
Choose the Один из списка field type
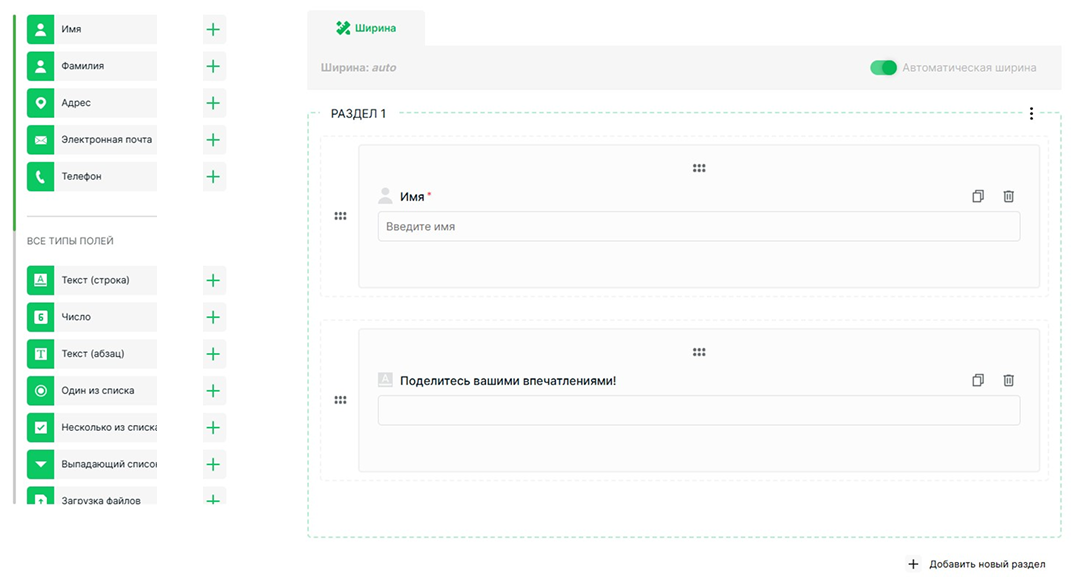click(x=92, y=390)
